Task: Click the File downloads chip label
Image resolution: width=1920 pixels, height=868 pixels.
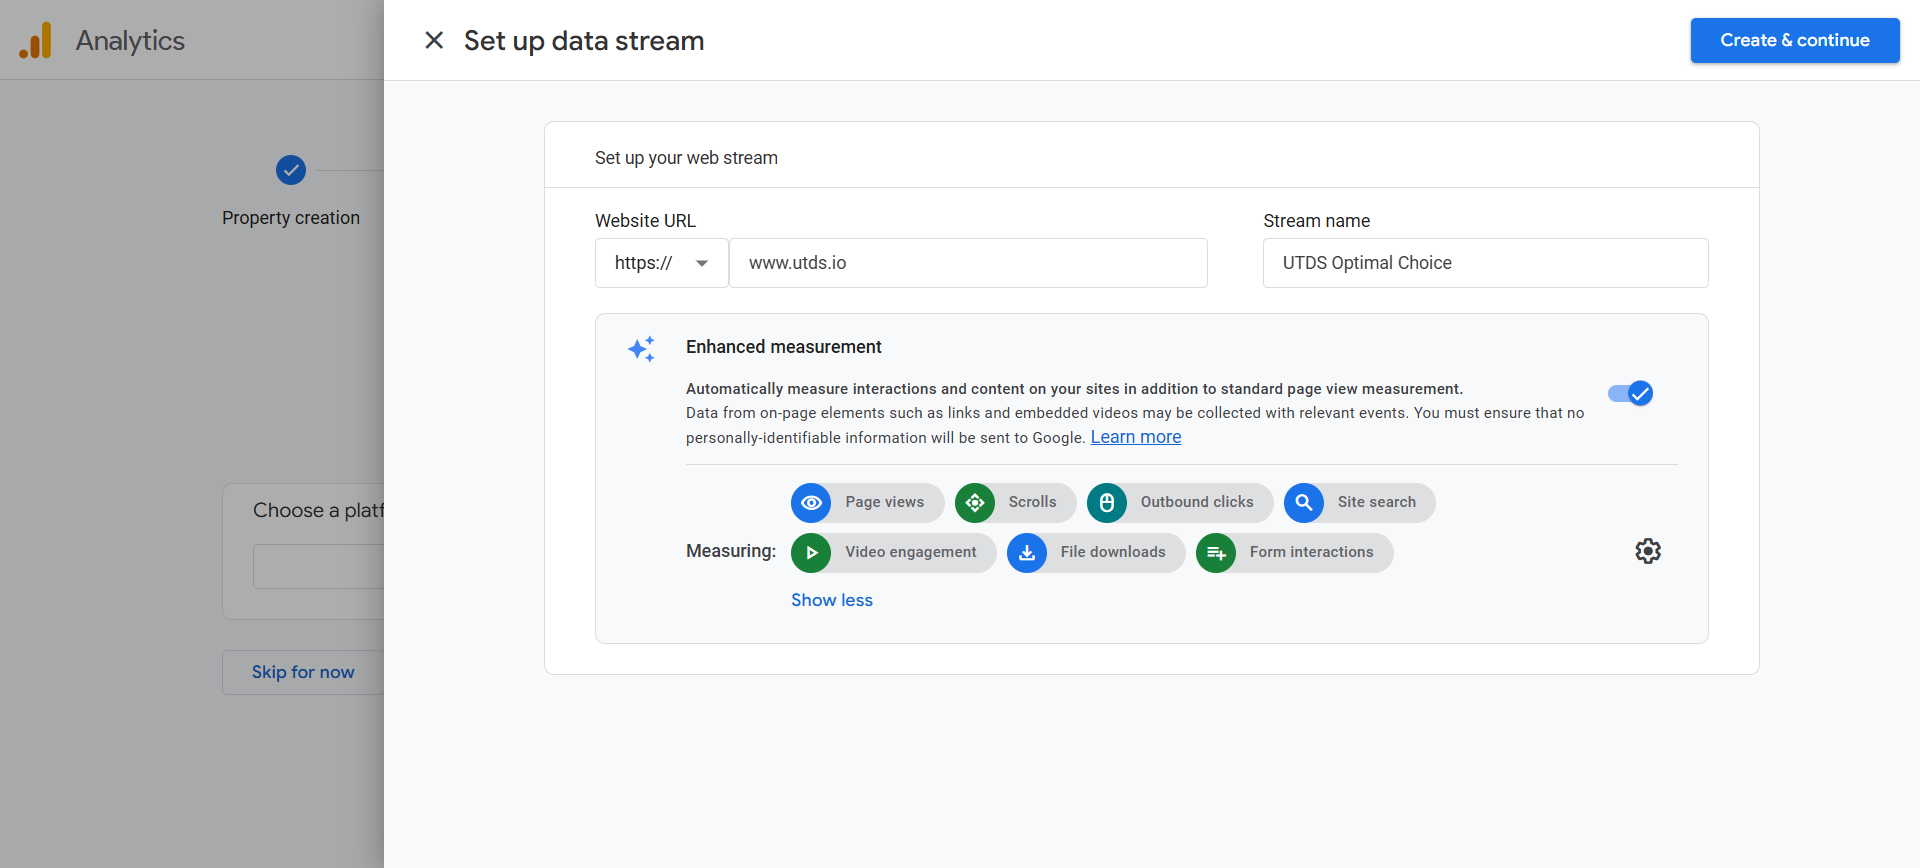Action: coord(1113,552)
